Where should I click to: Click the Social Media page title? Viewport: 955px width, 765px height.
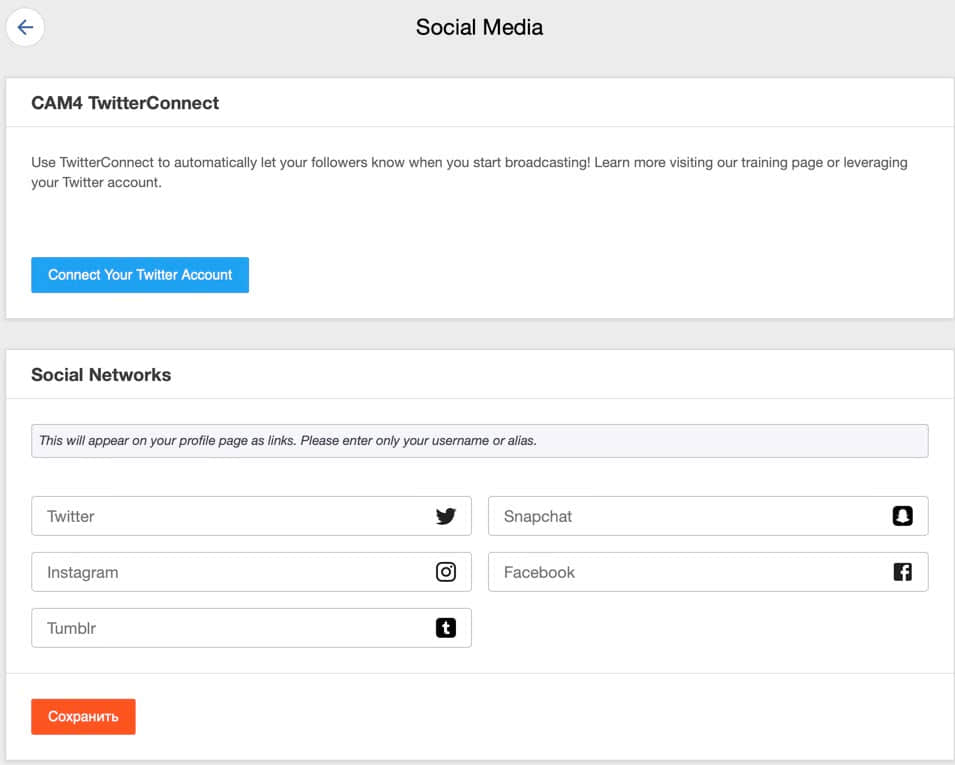pos(479,27)
